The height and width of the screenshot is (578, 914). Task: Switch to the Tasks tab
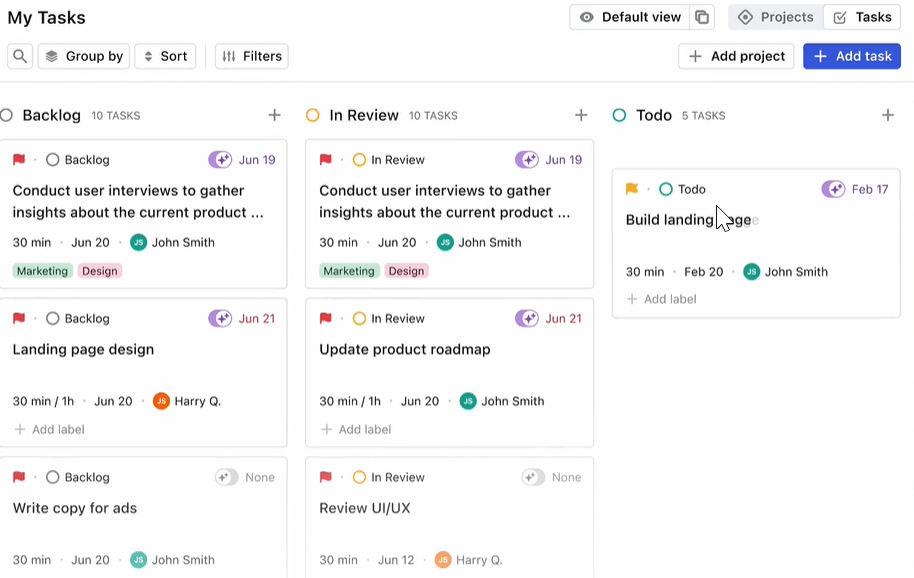pyautogui.click(x=863, y=17)
